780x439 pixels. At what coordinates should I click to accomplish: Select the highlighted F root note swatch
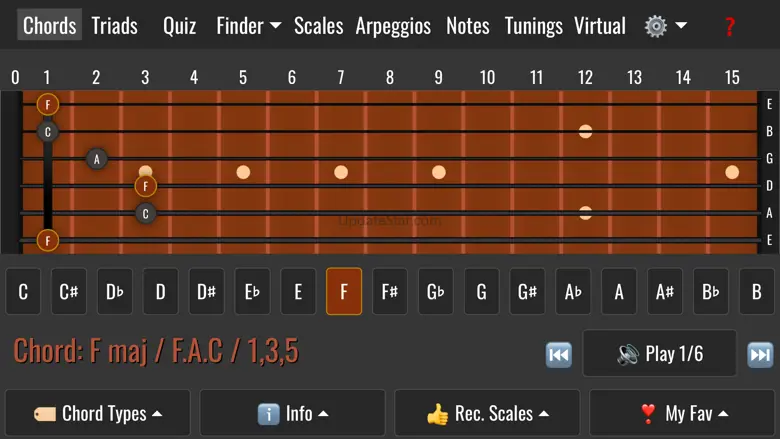344,292
